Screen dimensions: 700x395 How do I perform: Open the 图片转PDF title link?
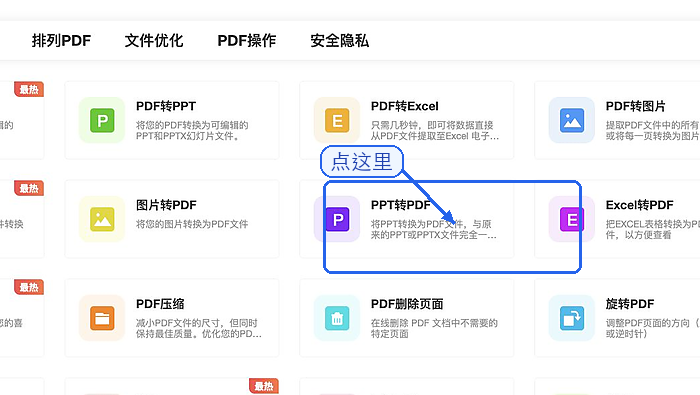[166, 205]
